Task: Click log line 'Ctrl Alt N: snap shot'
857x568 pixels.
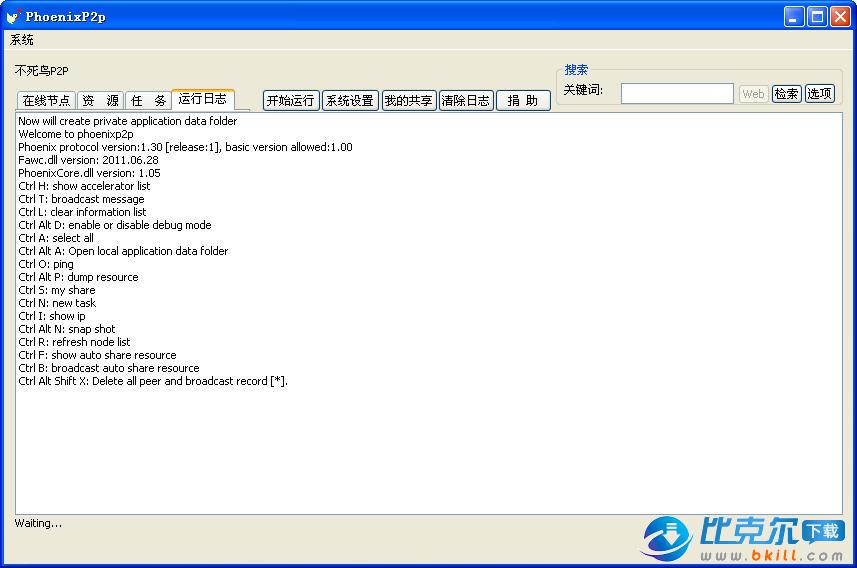Action: point(67,329)
